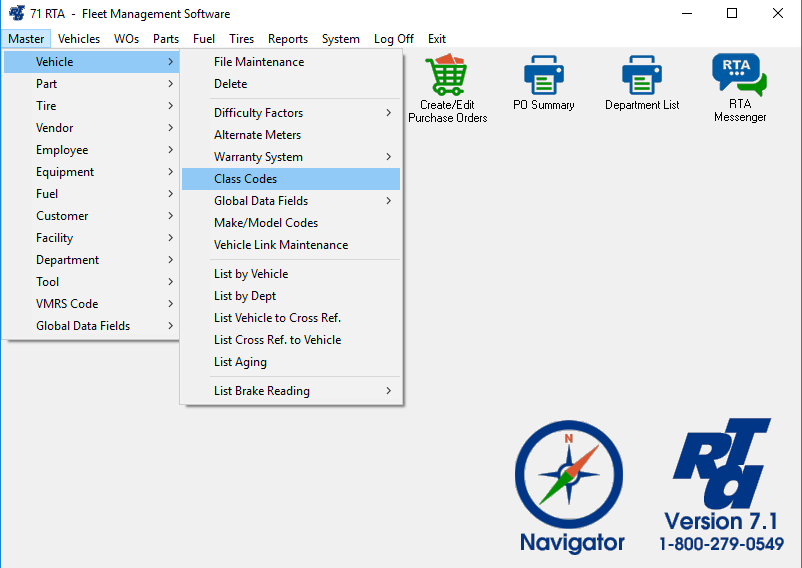
Task: Expand the Global Data Fields vehicle submenu
Action: tap(290, 201)
